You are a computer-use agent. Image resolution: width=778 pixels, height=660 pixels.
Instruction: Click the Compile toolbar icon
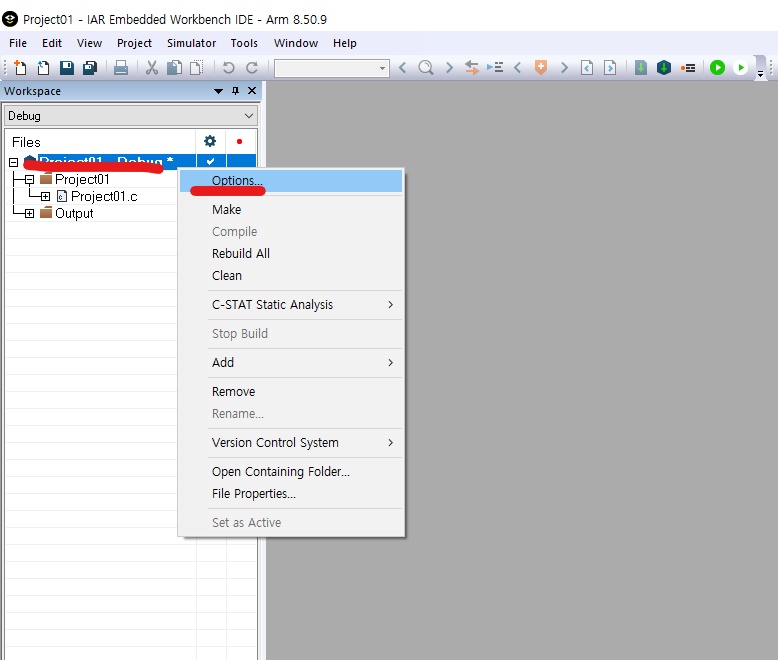(x=641, y=67)
